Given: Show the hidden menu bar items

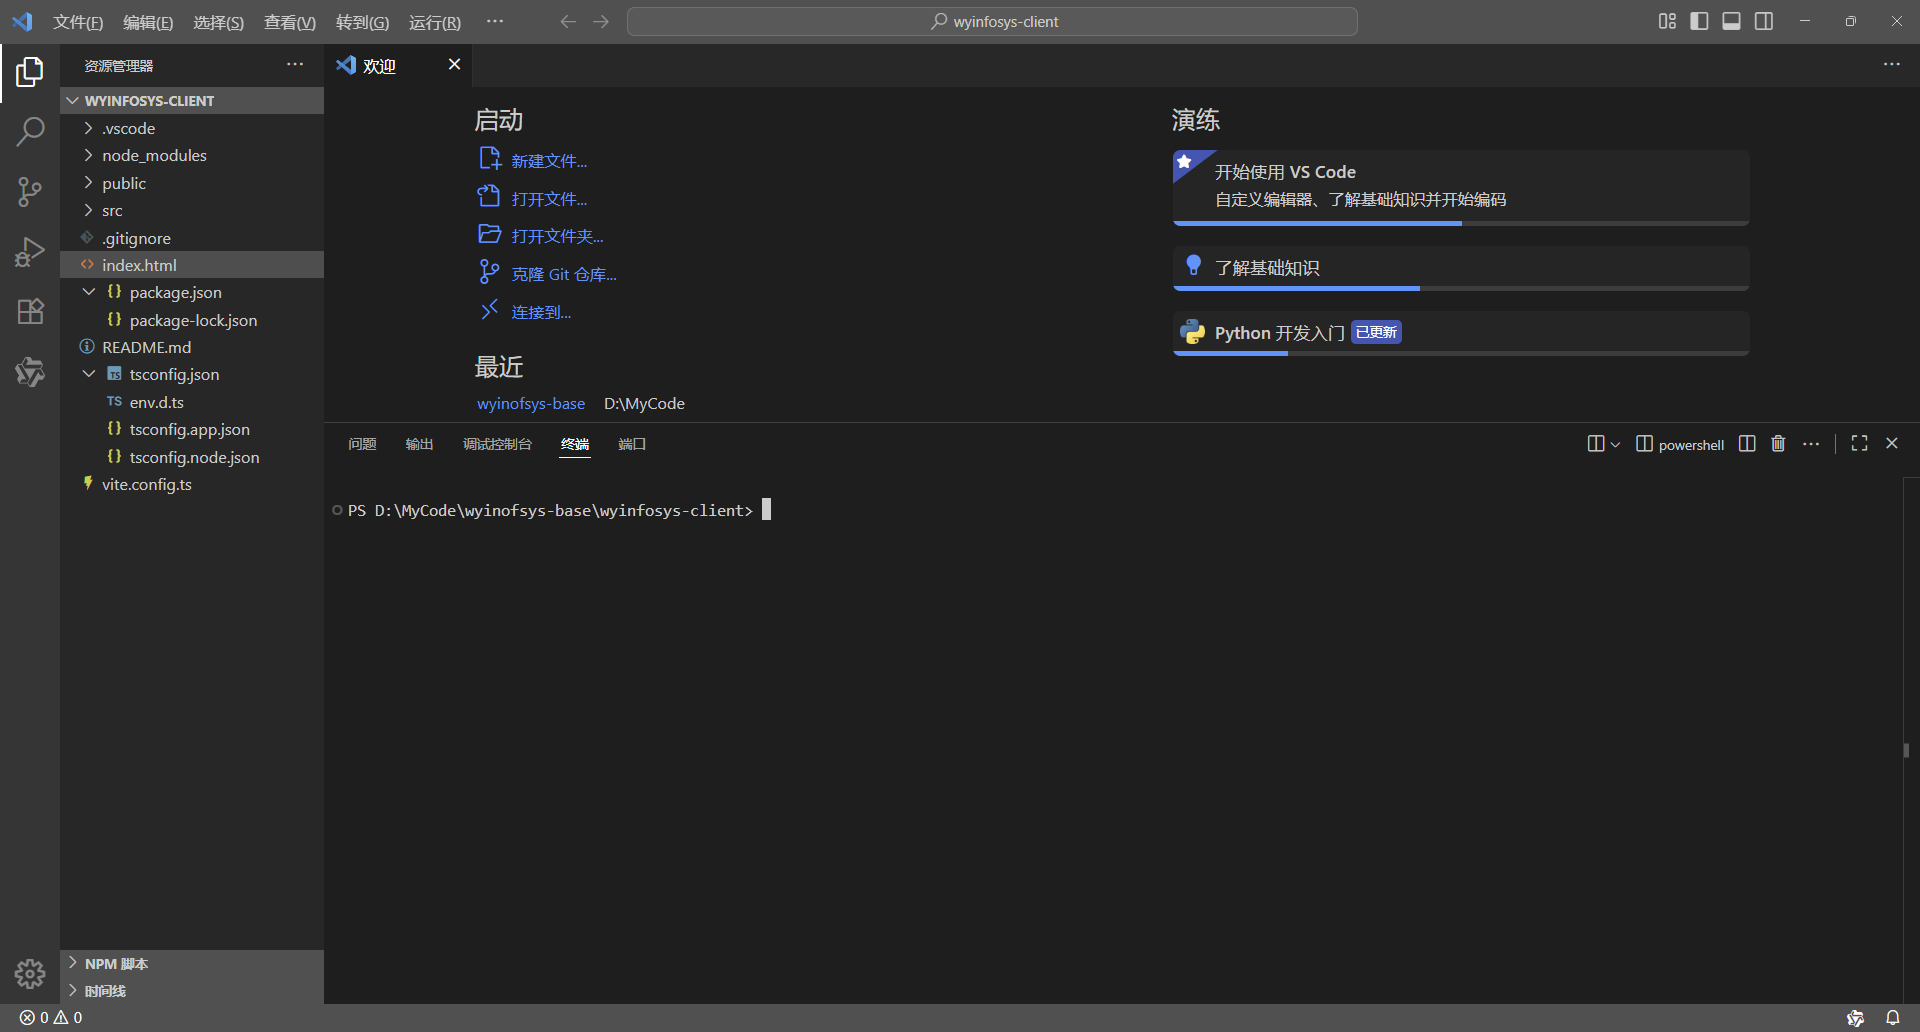Looking at the screenshot, I should click(x=495, y=21).
